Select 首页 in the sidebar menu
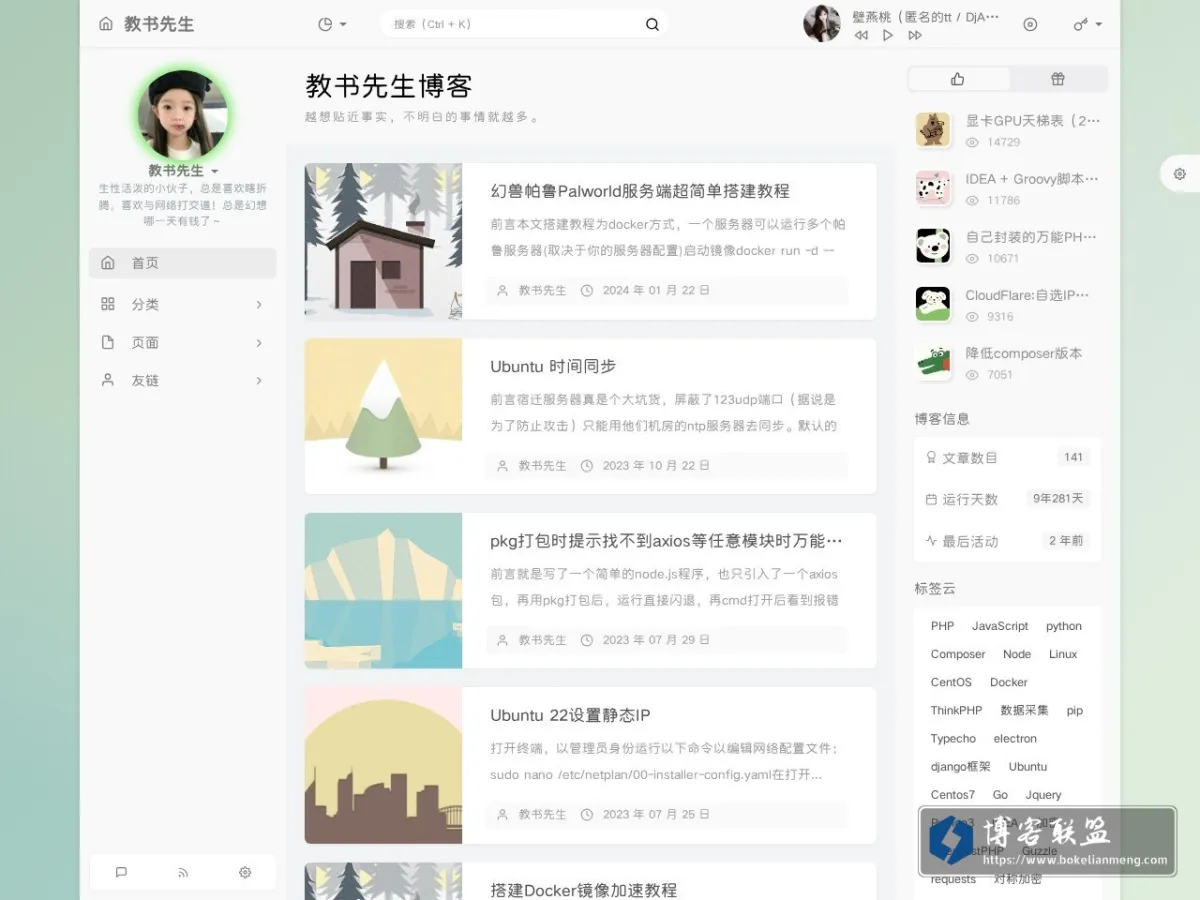The image size is (1200, 900). click(x=183, y=263)
